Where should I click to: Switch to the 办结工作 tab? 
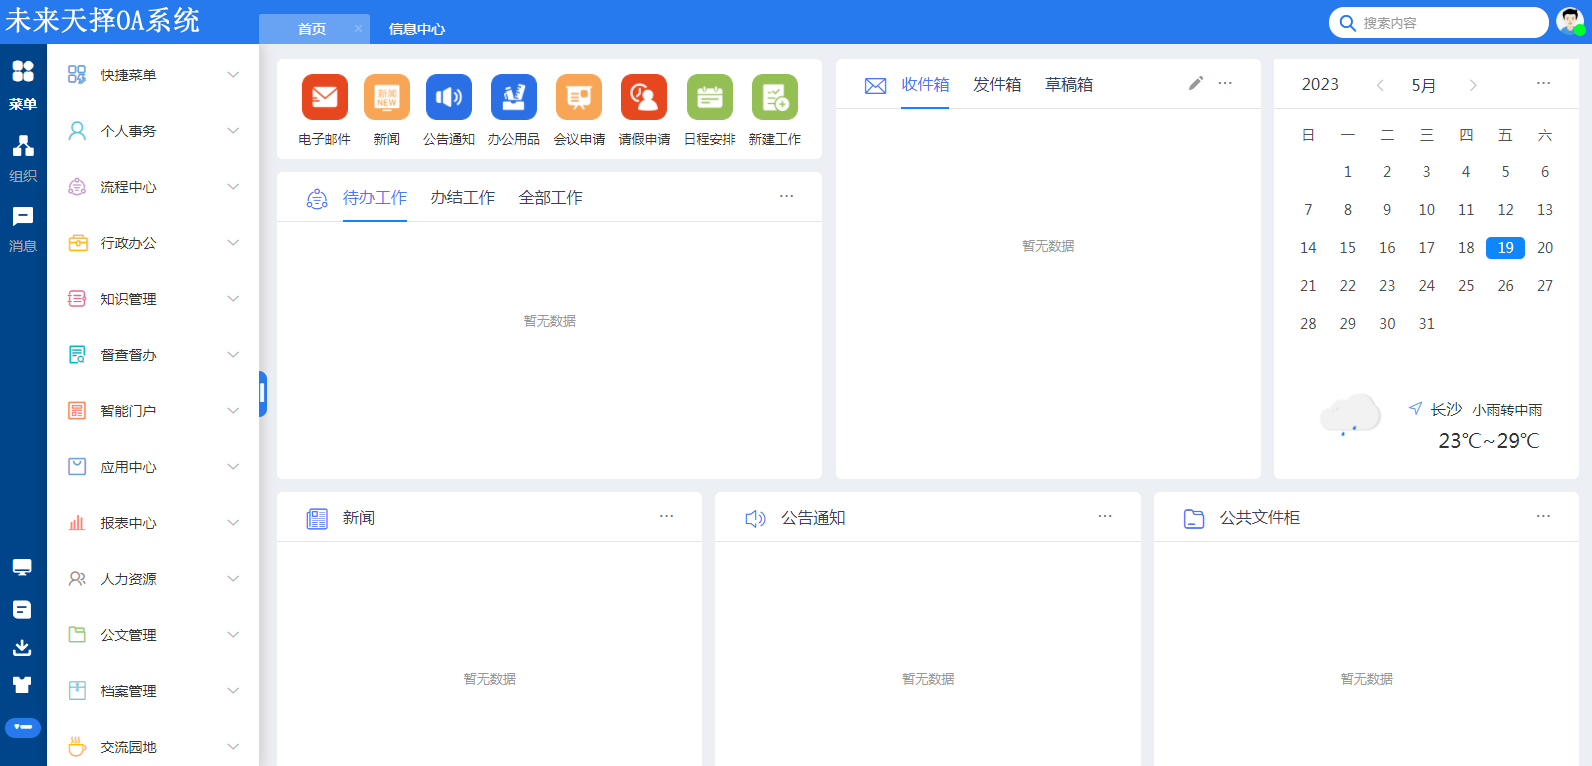(x=462, y=198)
